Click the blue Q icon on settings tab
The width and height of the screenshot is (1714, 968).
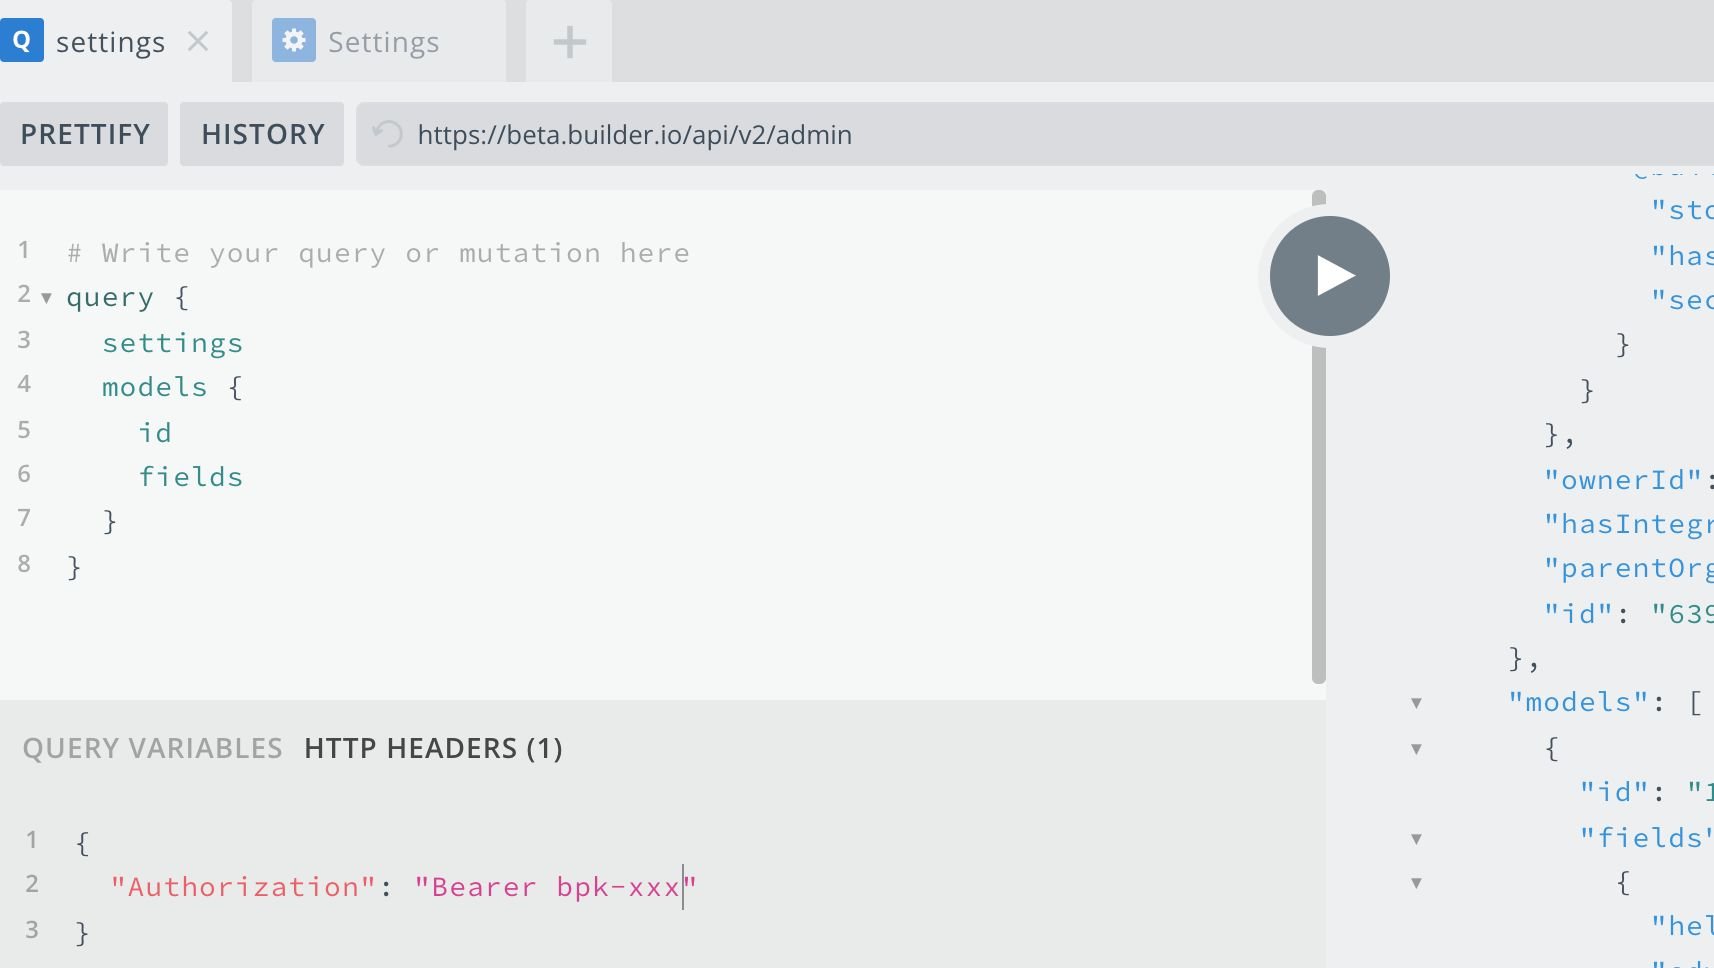pos(22,42)
